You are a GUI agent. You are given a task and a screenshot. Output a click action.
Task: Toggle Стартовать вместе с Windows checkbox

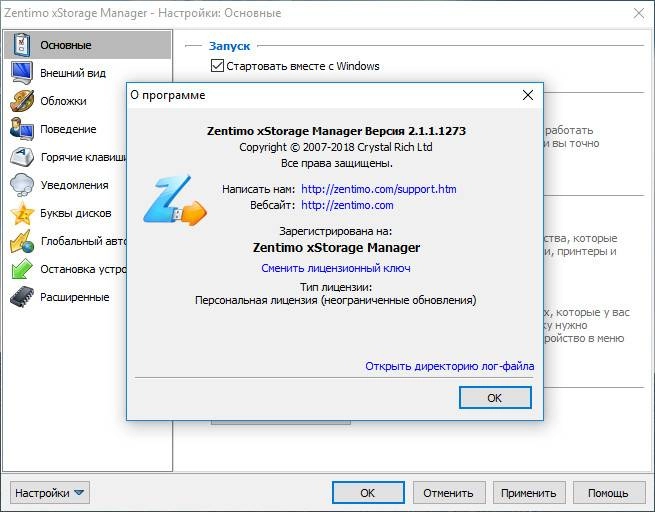tap(217, 66)
